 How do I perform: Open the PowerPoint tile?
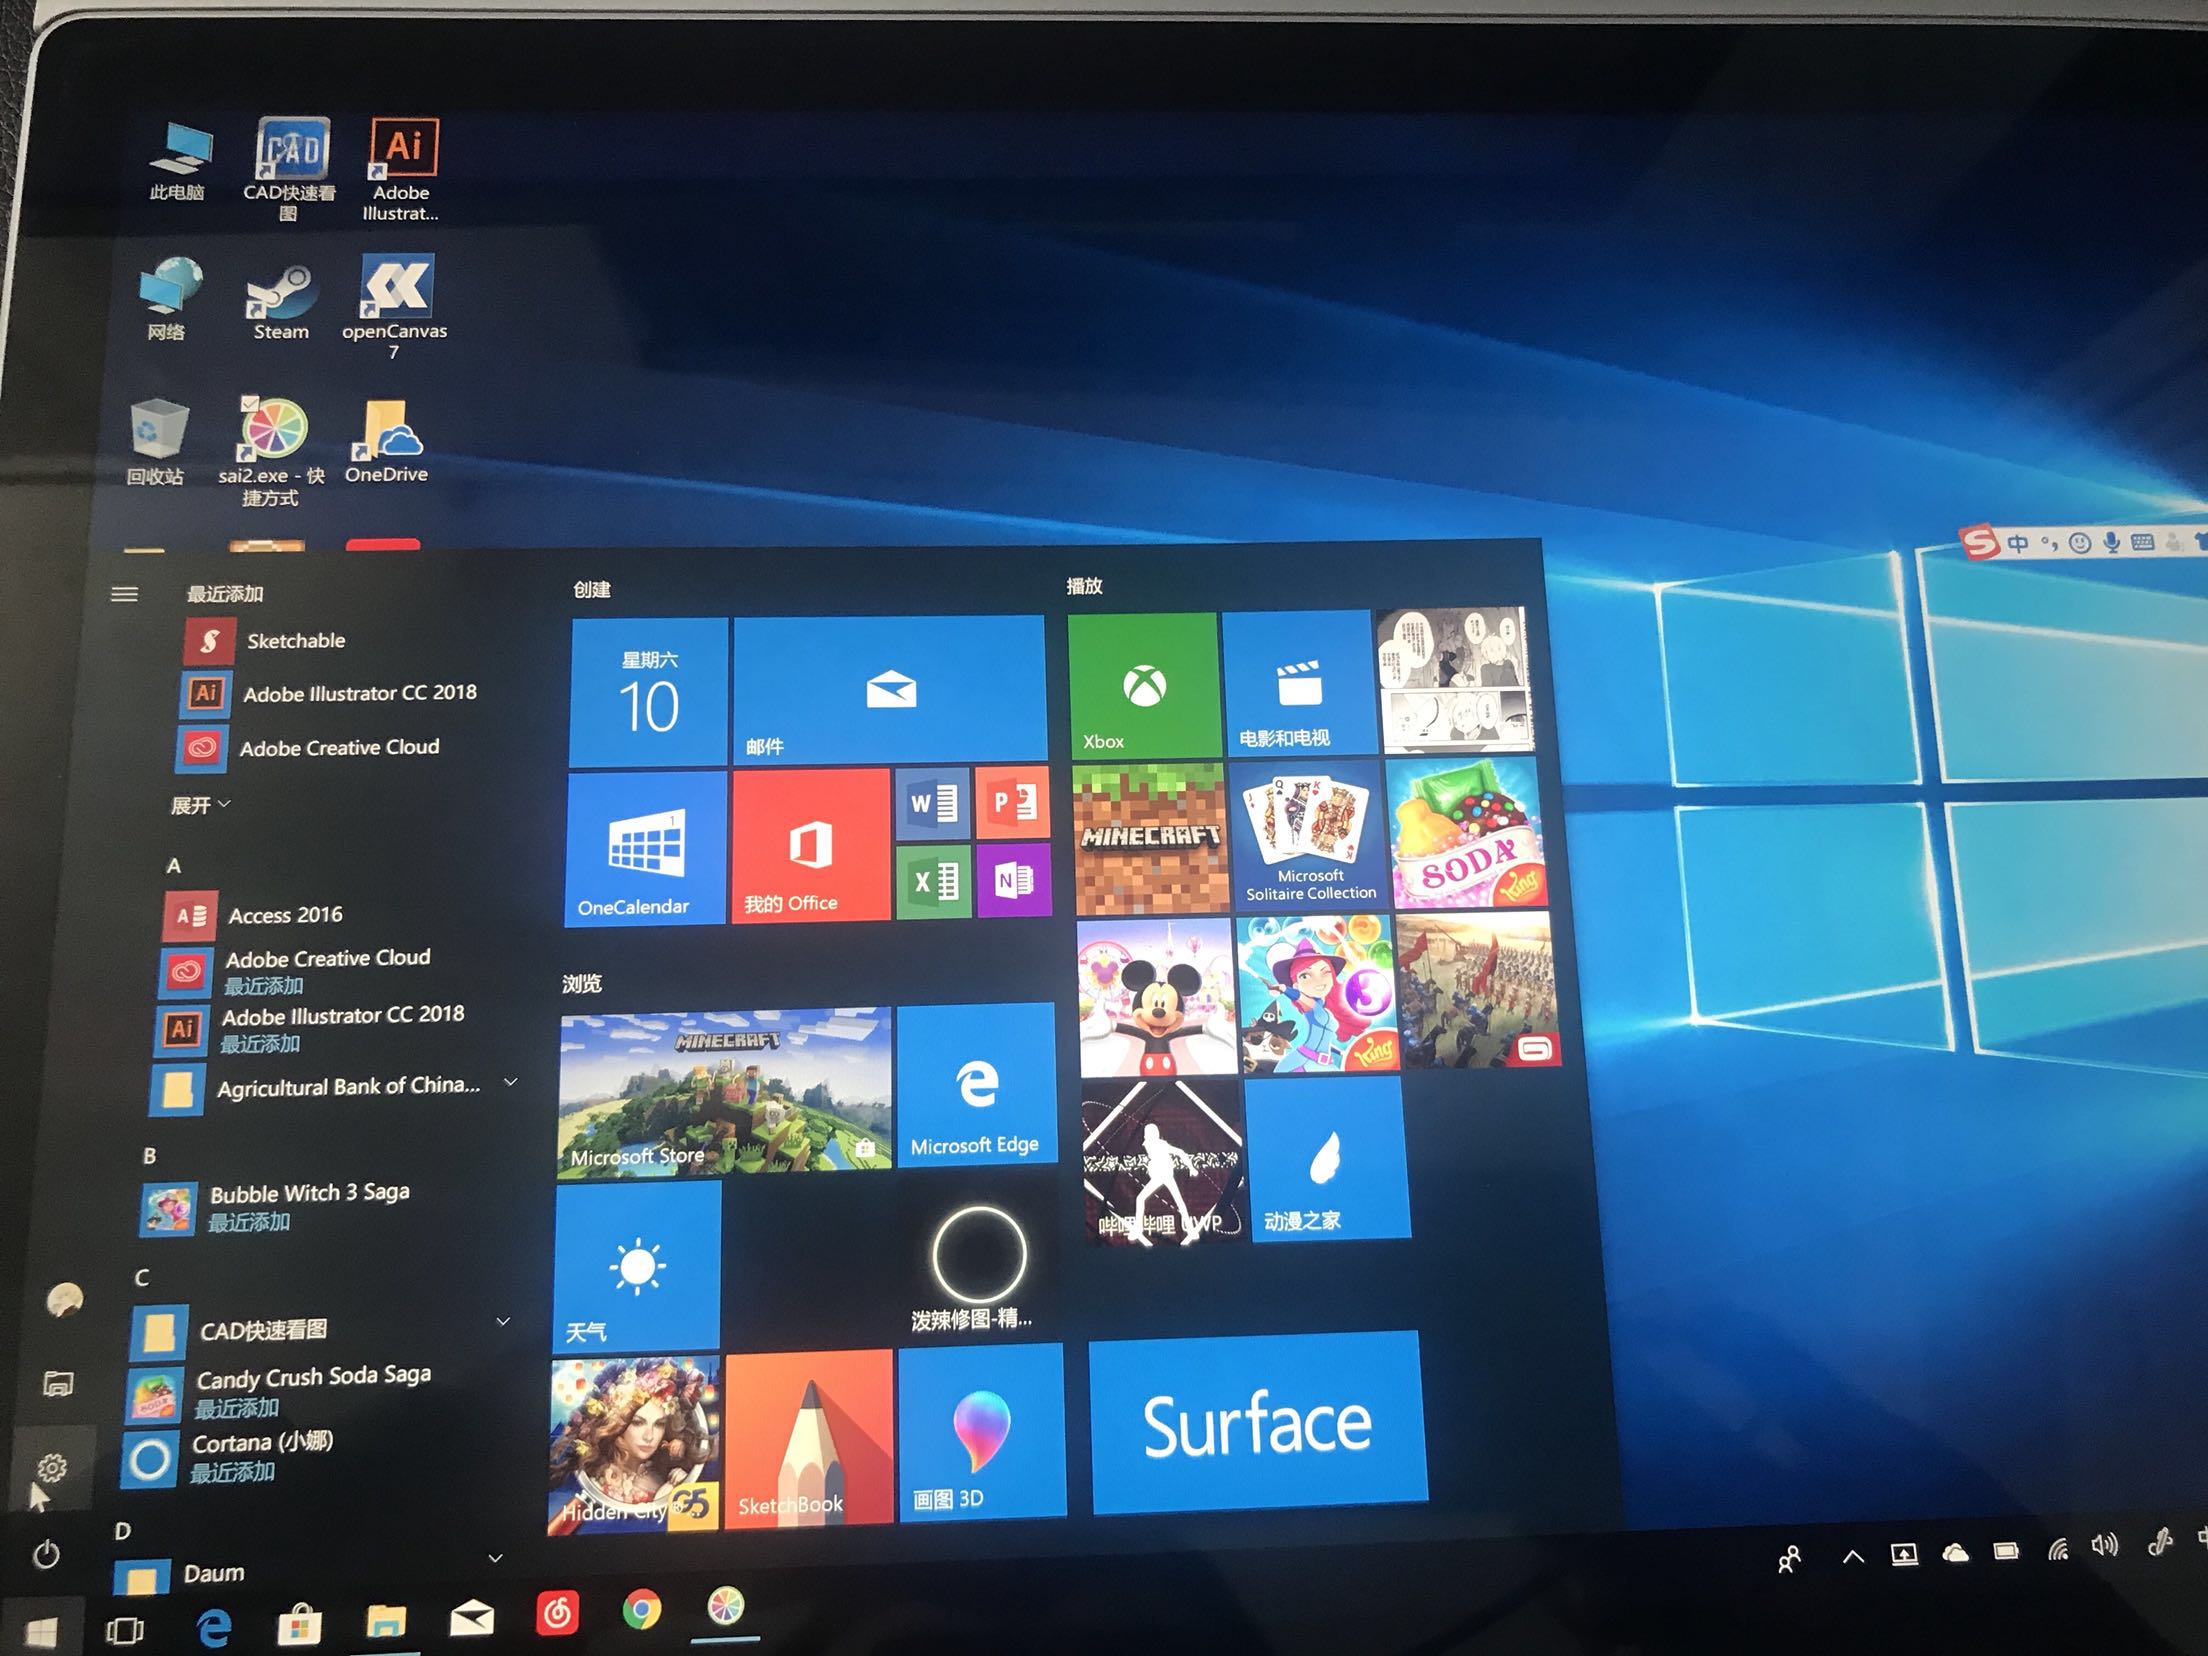pos(1012,802)
